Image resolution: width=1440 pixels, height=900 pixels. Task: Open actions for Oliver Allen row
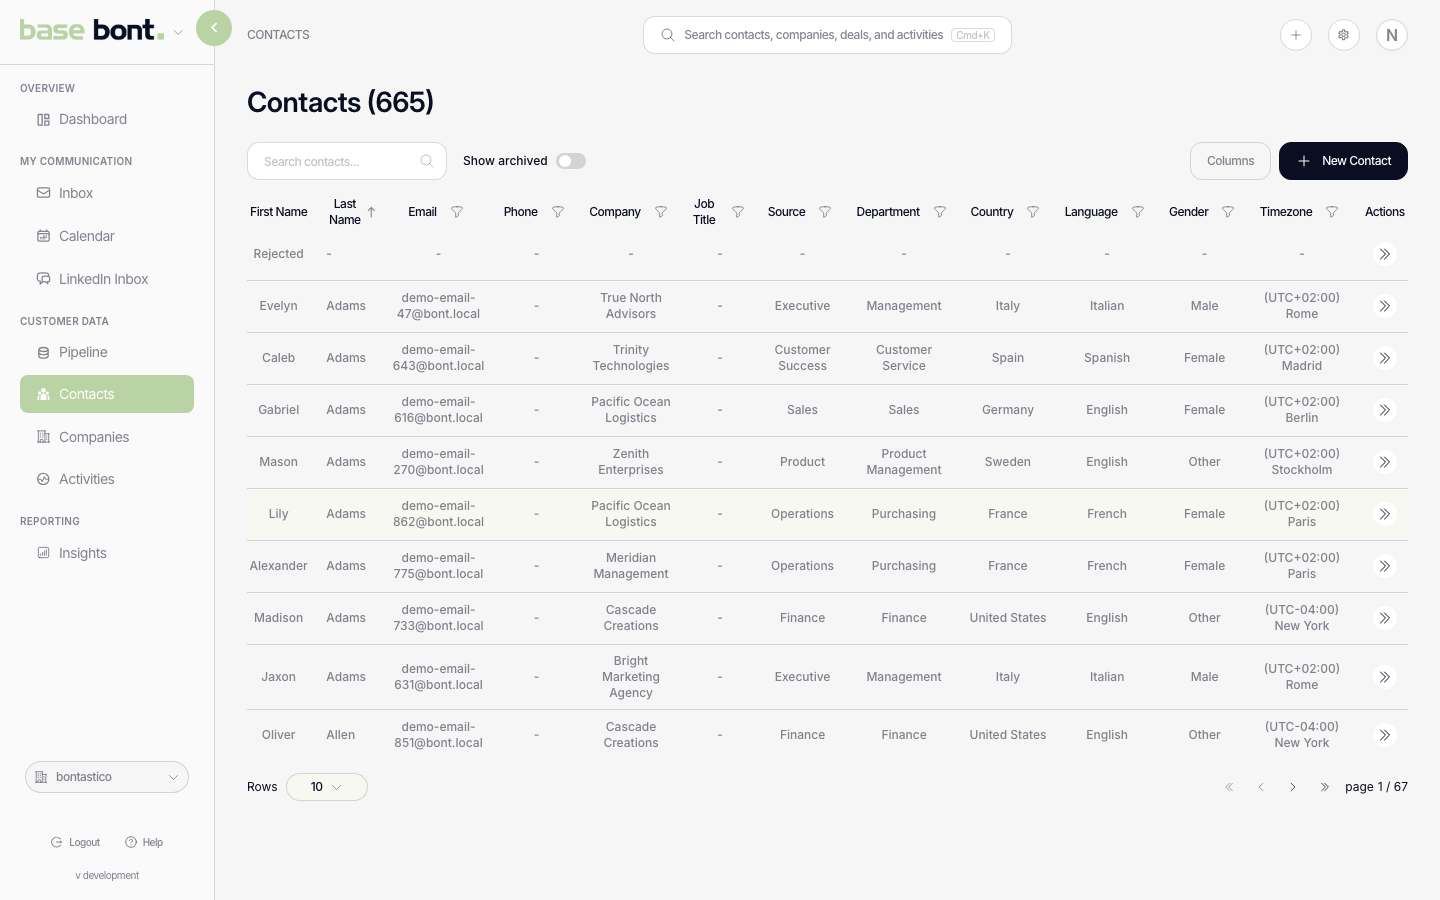(x=1385, y=735)
